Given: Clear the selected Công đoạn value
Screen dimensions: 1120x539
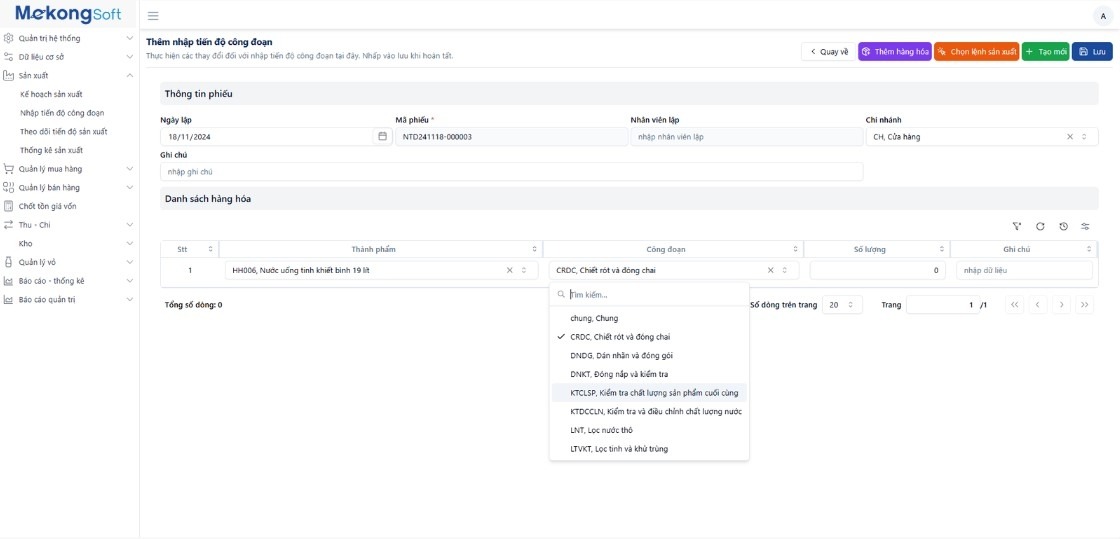Looking at the screenshot, I should pos(770,270).
